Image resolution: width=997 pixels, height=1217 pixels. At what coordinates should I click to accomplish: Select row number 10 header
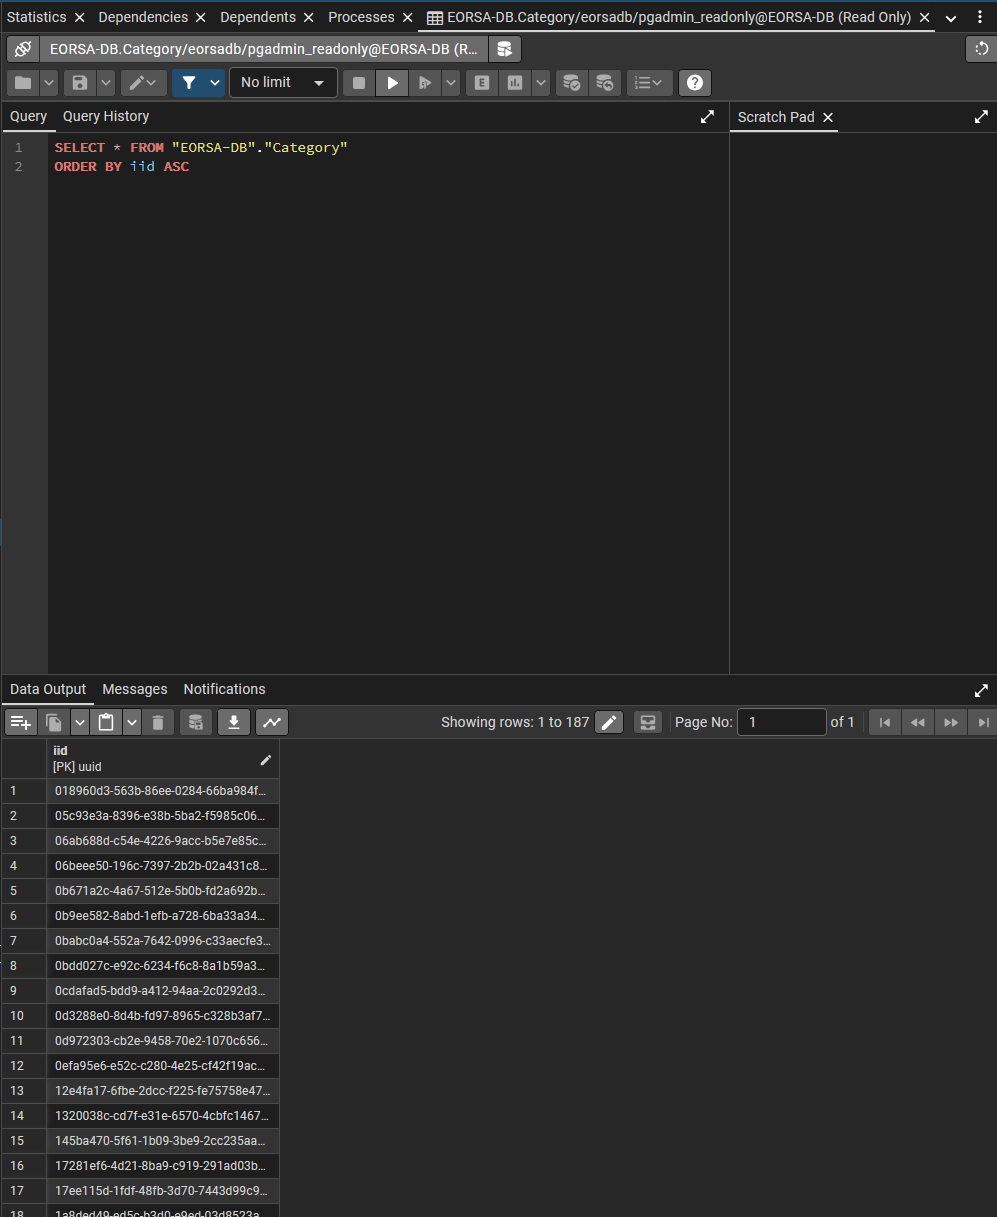coord(24,1016)
